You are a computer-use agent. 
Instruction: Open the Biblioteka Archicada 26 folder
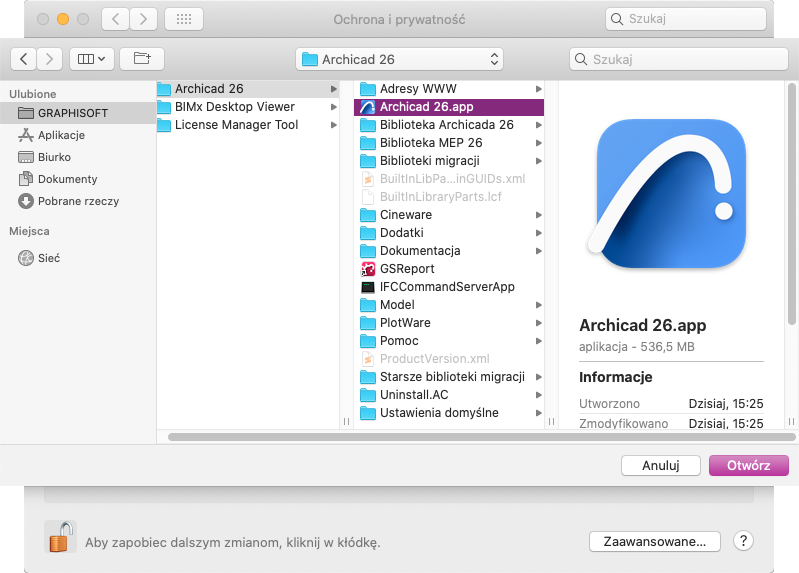tap(449, 124)
